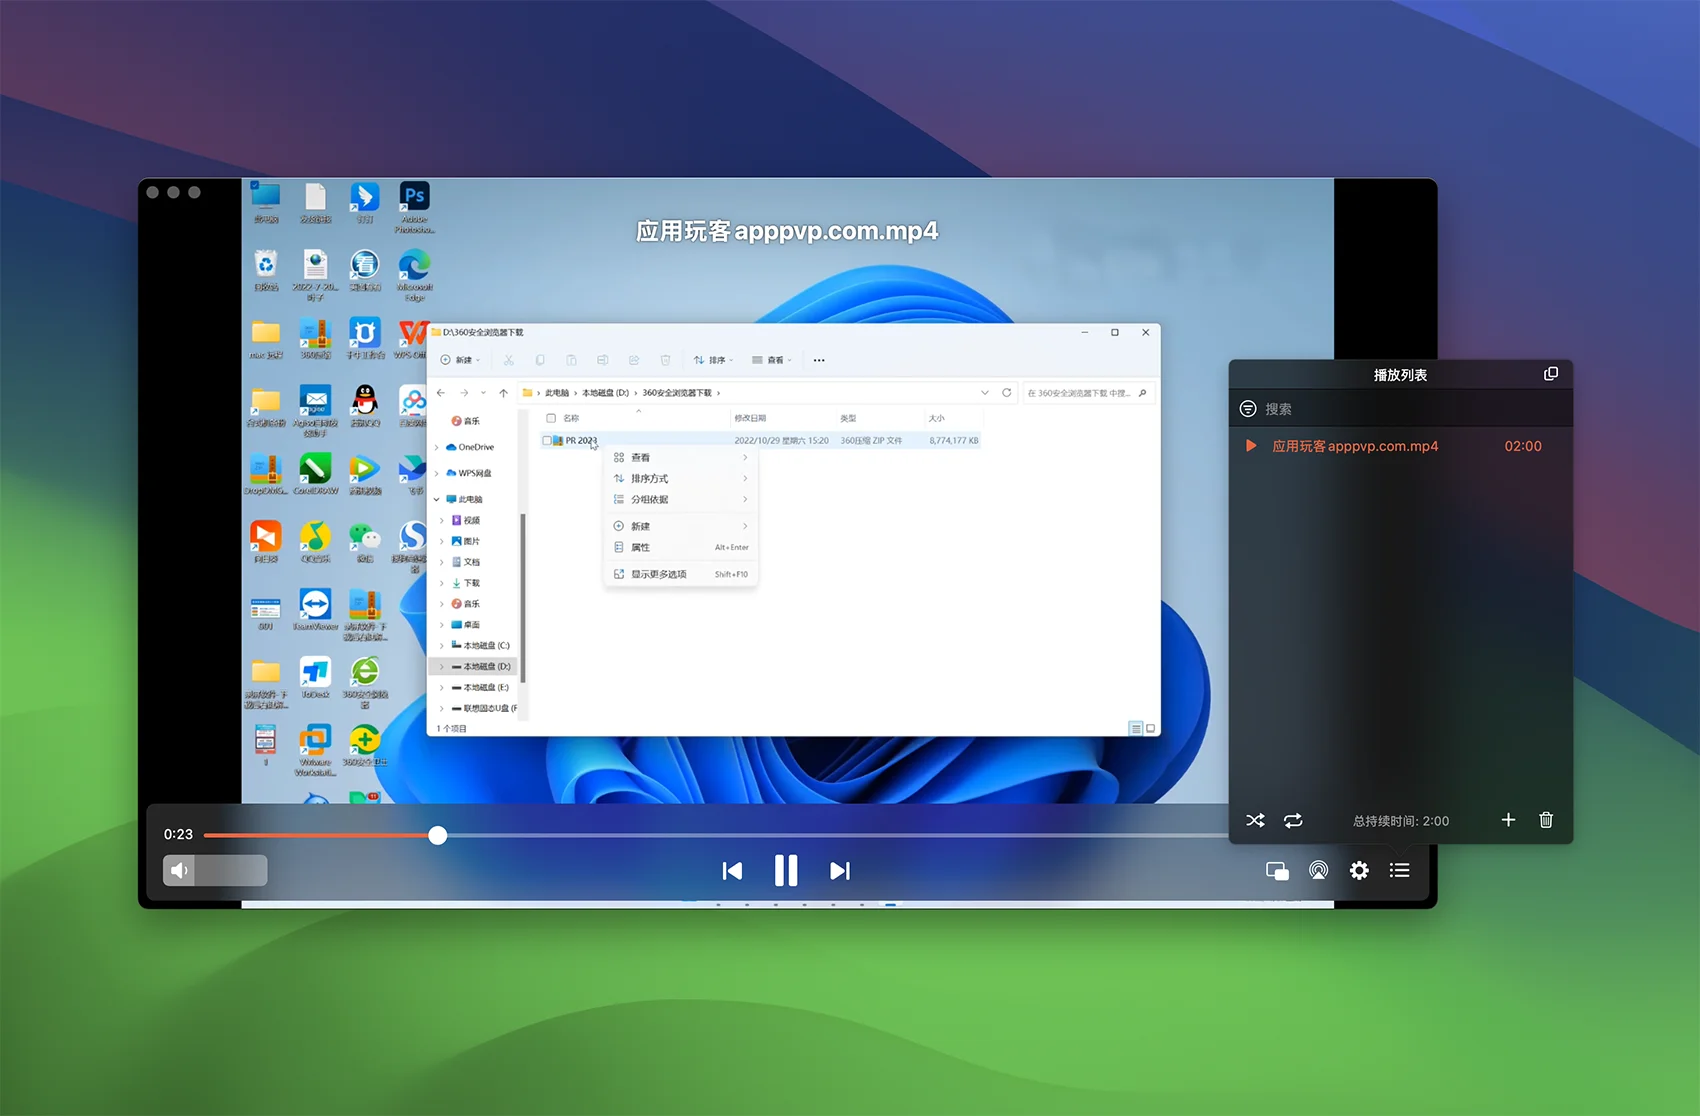Viewport: 1700px width, 1116px height.
Task: Switch Explorer to details view icon
Action: pos(1136,728)
